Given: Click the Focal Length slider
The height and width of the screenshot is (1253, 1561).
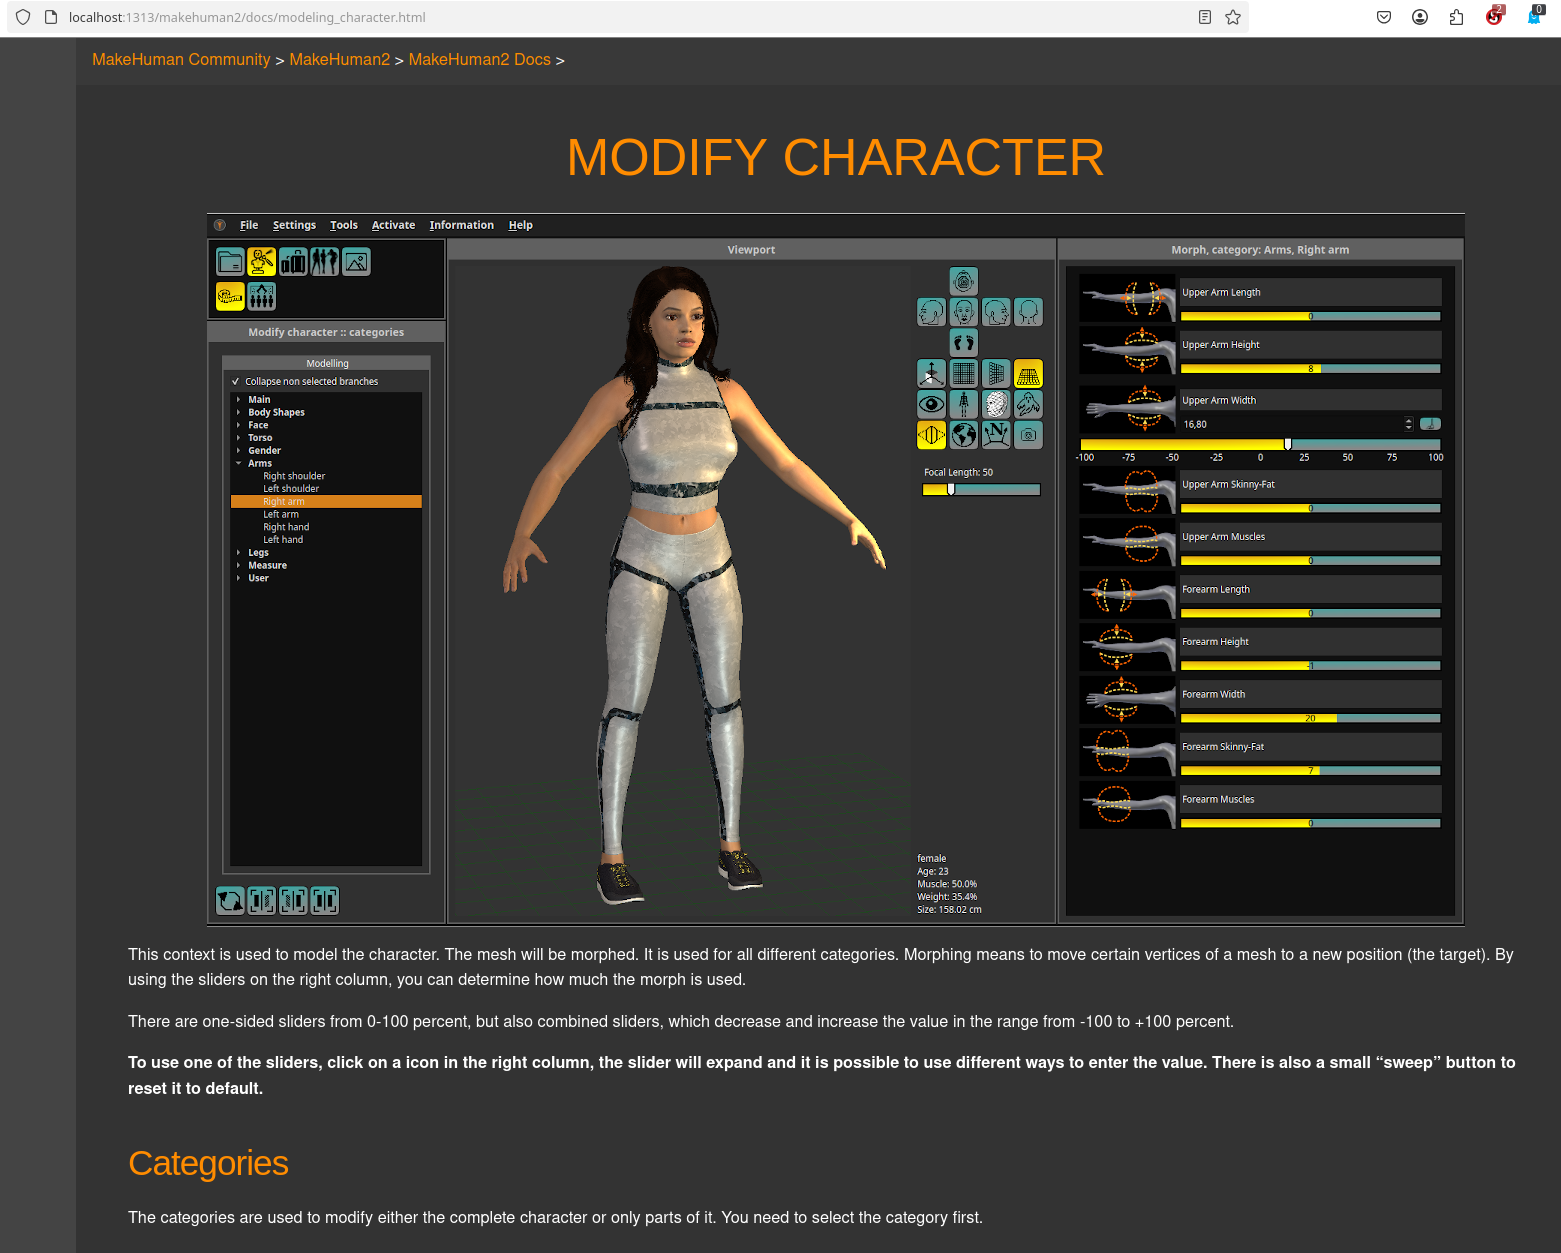Looking at the screenshot, I should click(x=981, y=490).
